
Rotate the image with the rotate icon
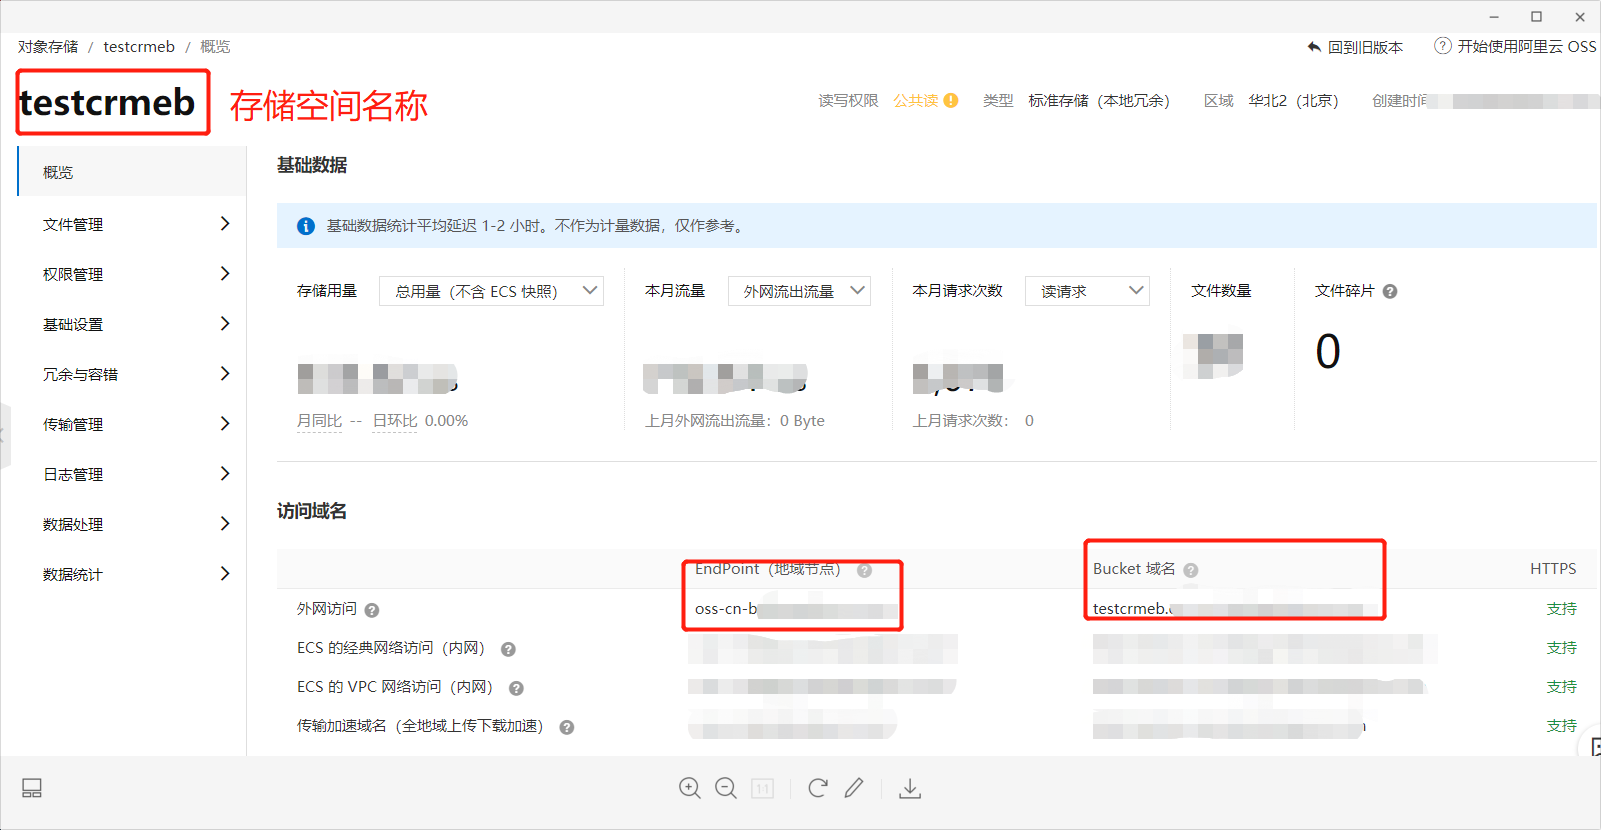tap(817, 788)
